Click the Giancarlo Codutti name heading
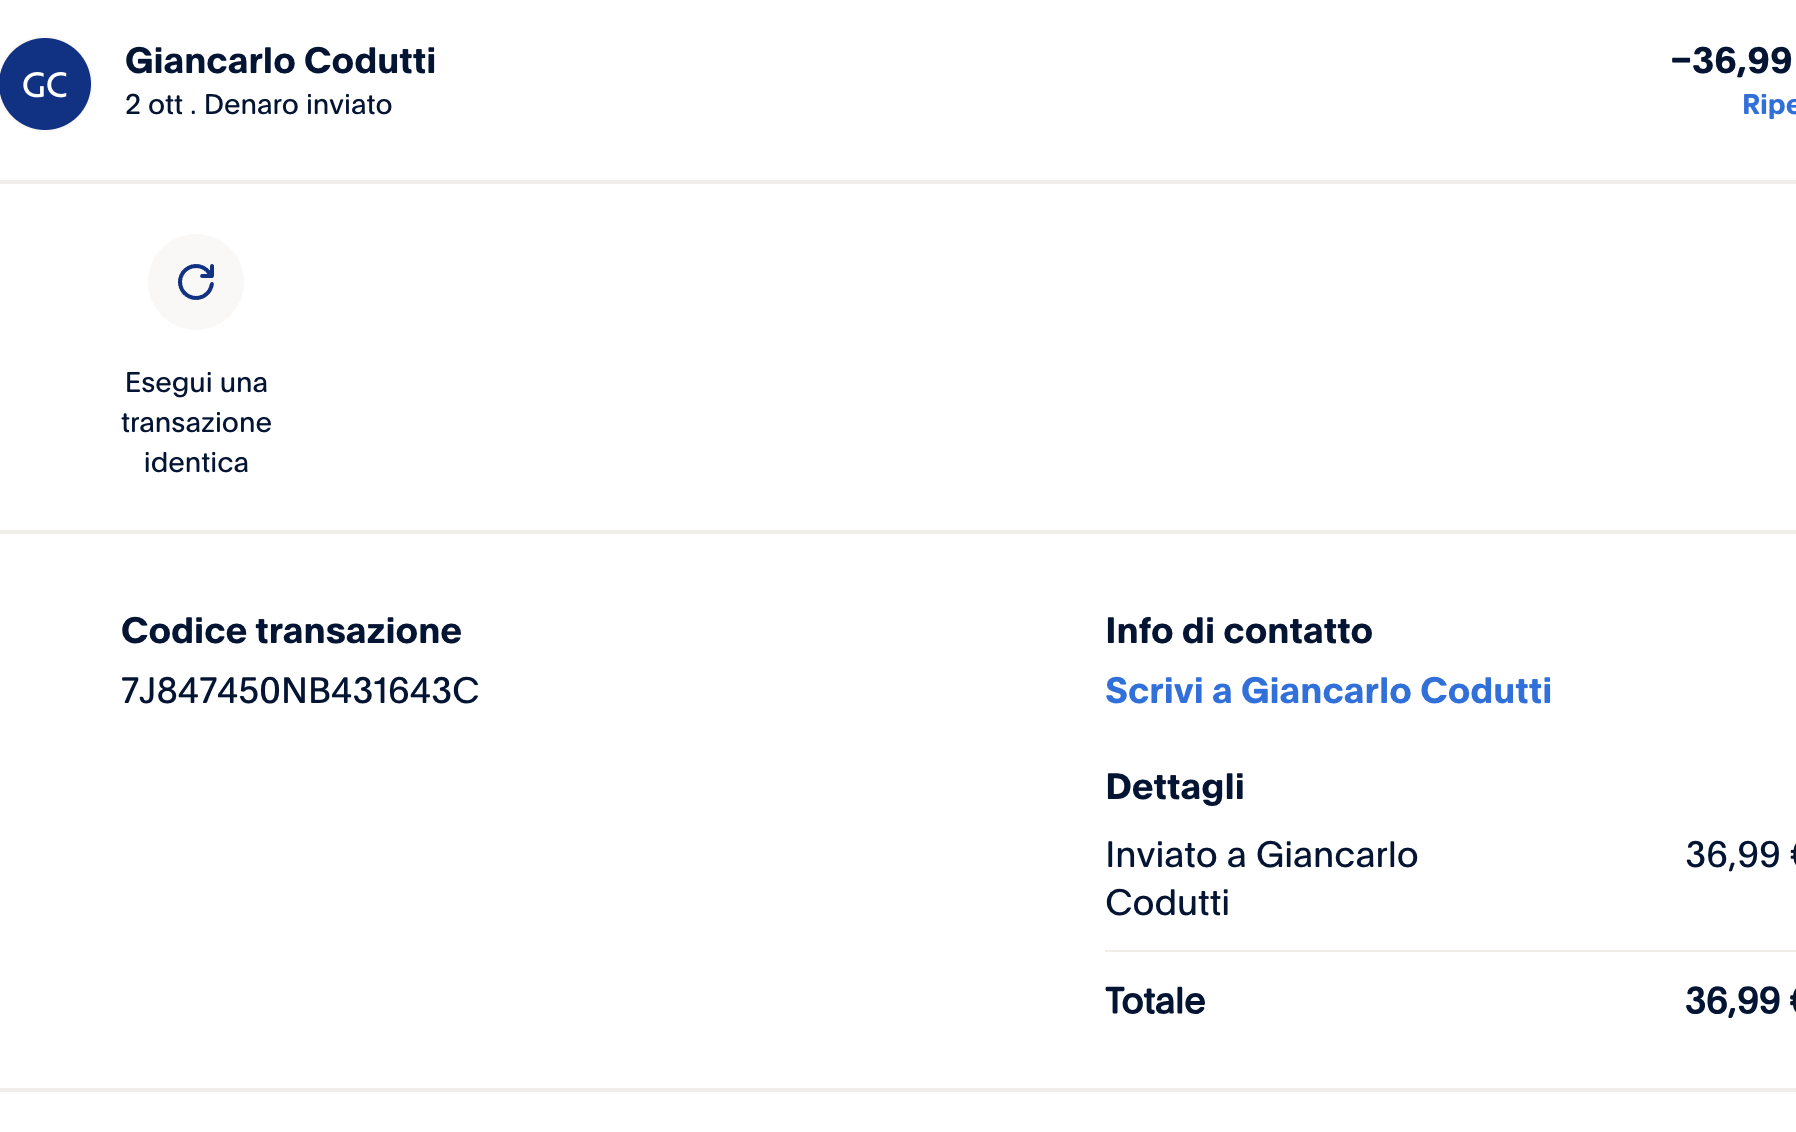This screenshot has width=1796, height=1132. [280, 61]
